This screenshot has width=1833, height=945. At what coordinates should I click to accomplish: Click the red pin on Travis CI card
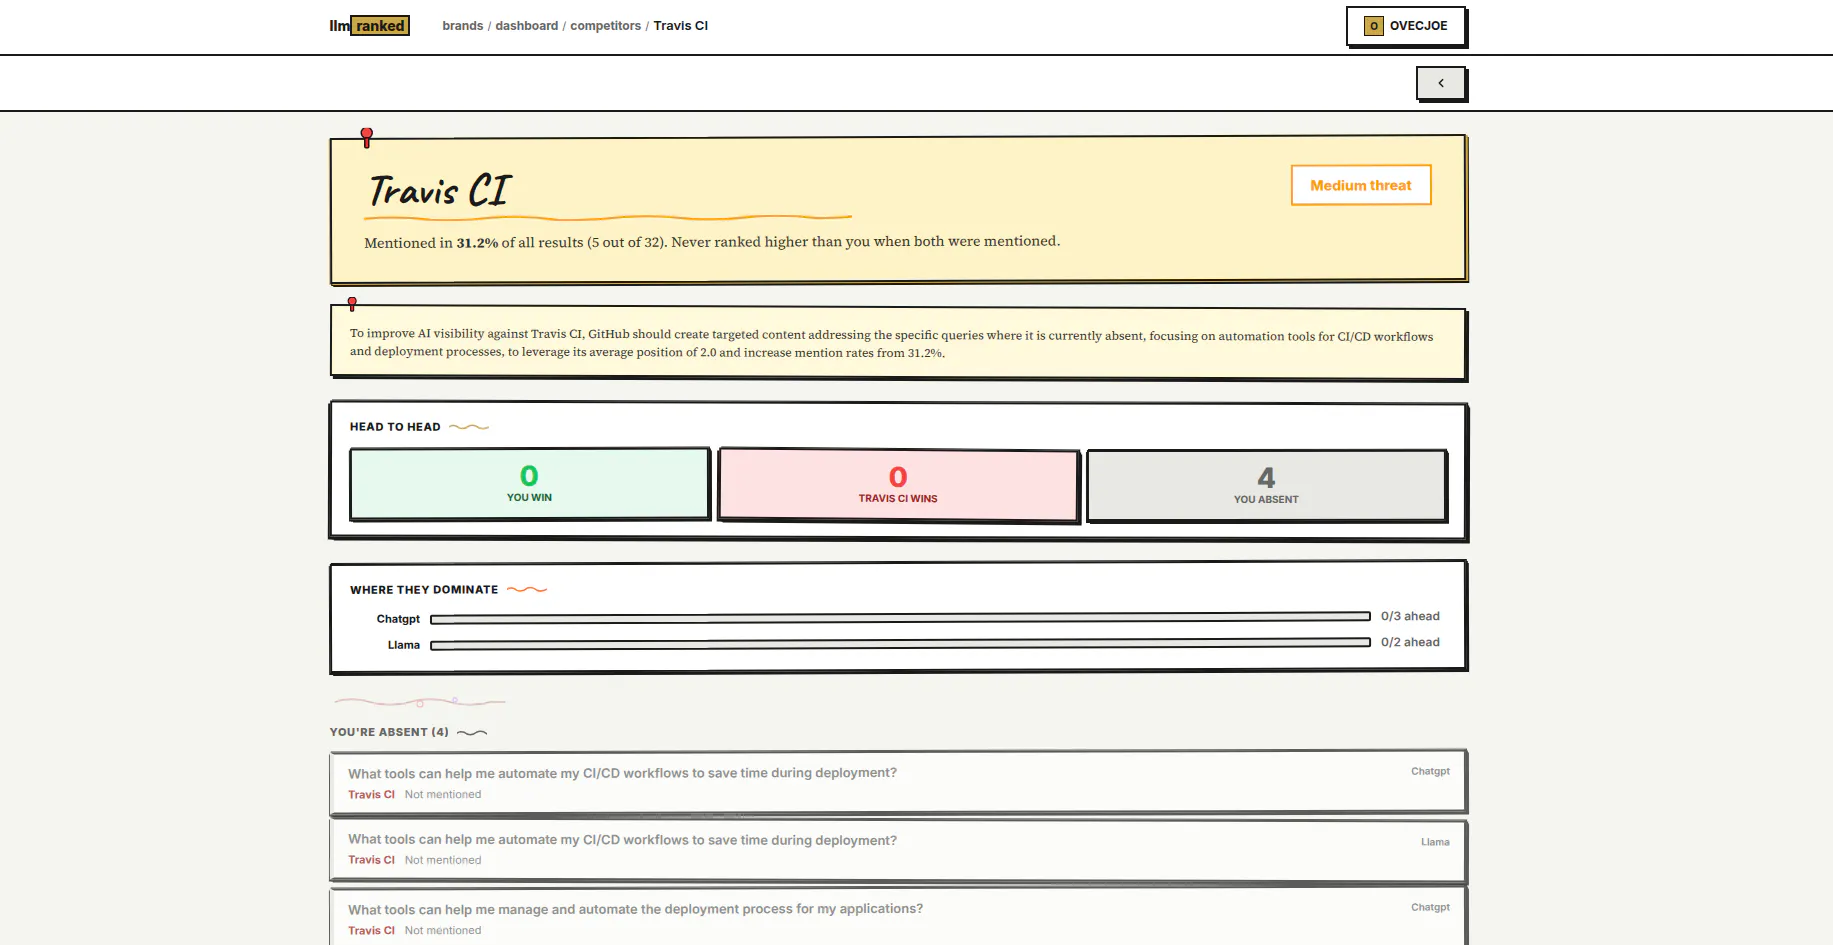(x=367, y=136)
